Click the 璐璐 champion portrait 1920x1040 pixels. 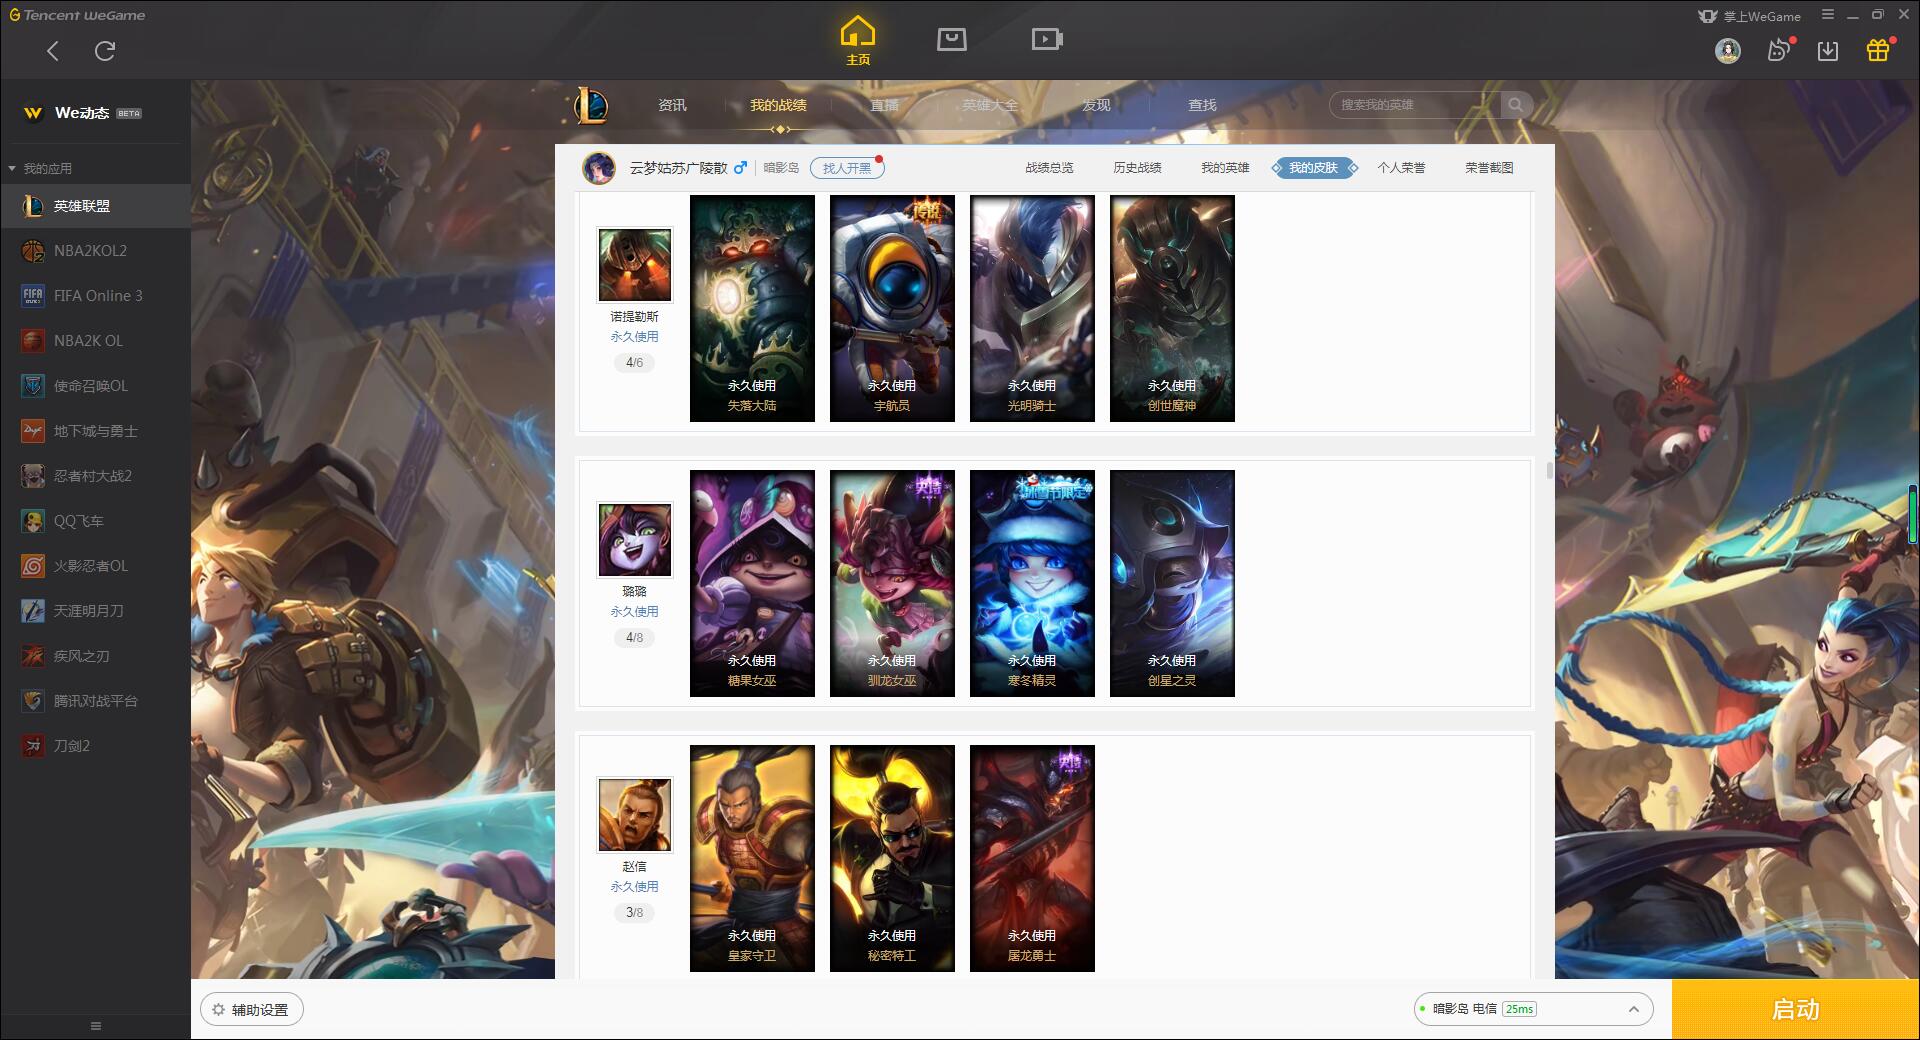pos(635,540)
